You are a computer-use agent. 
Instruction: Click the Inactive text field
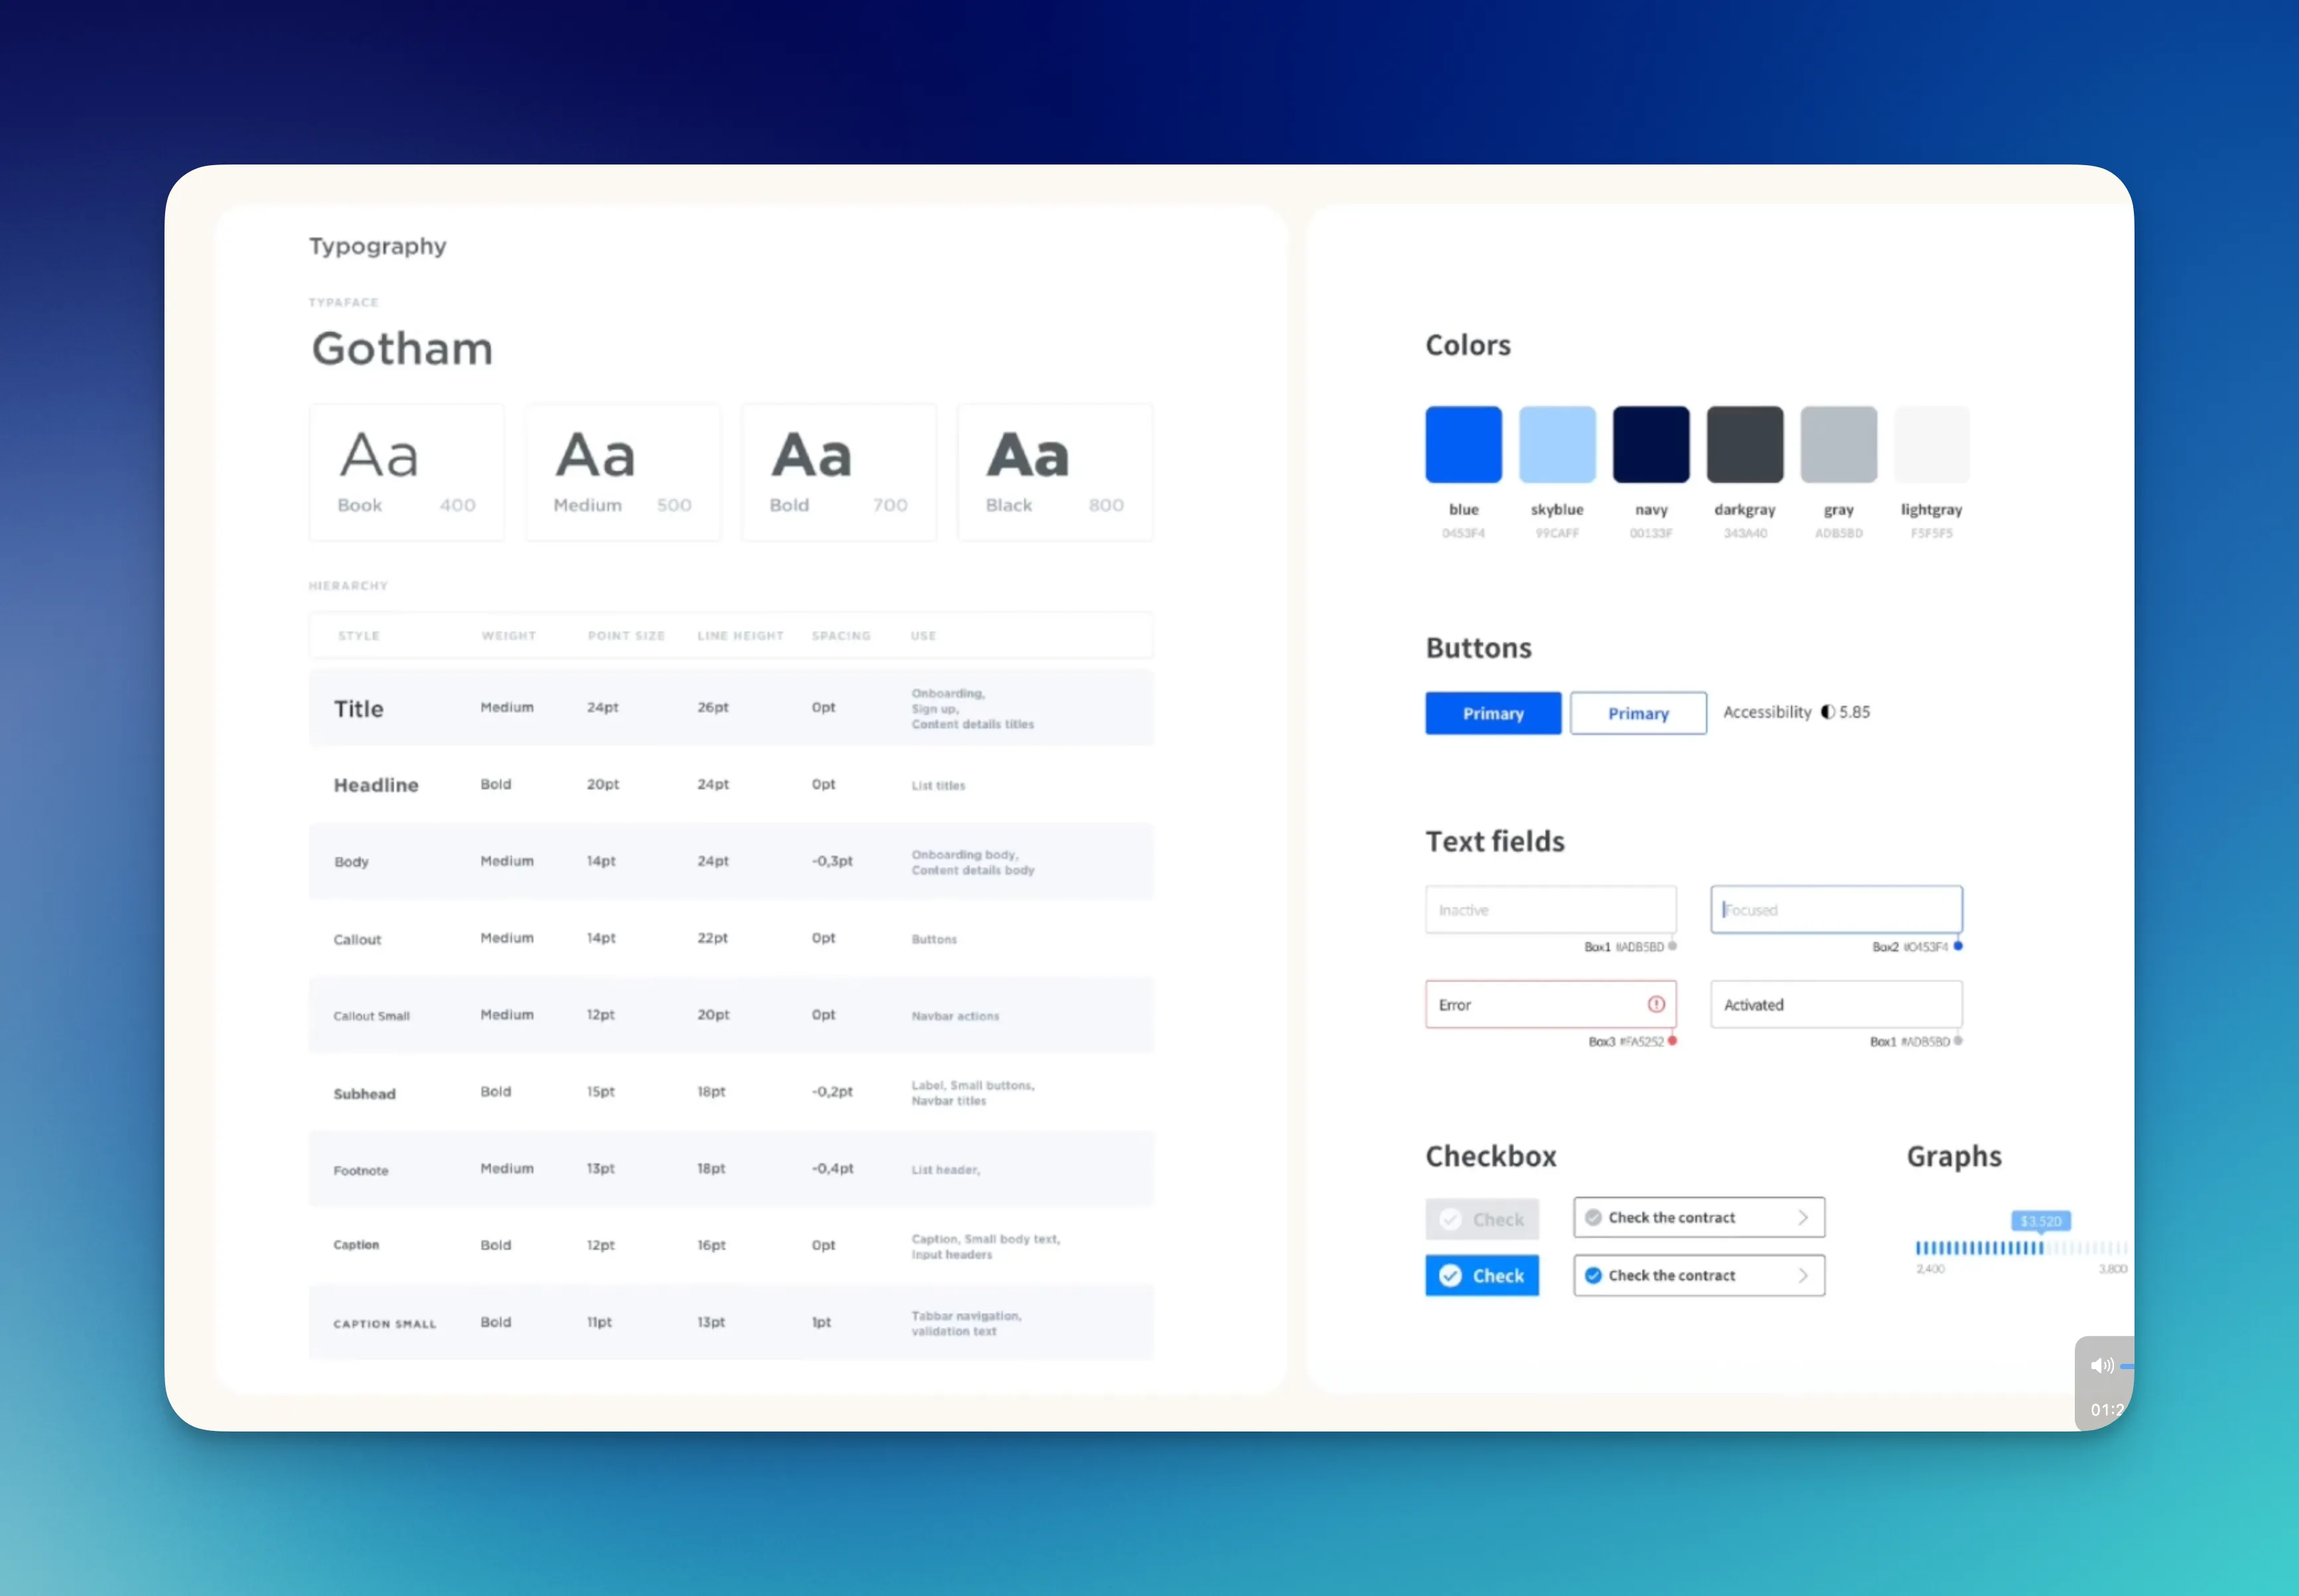pos(1546,908)
